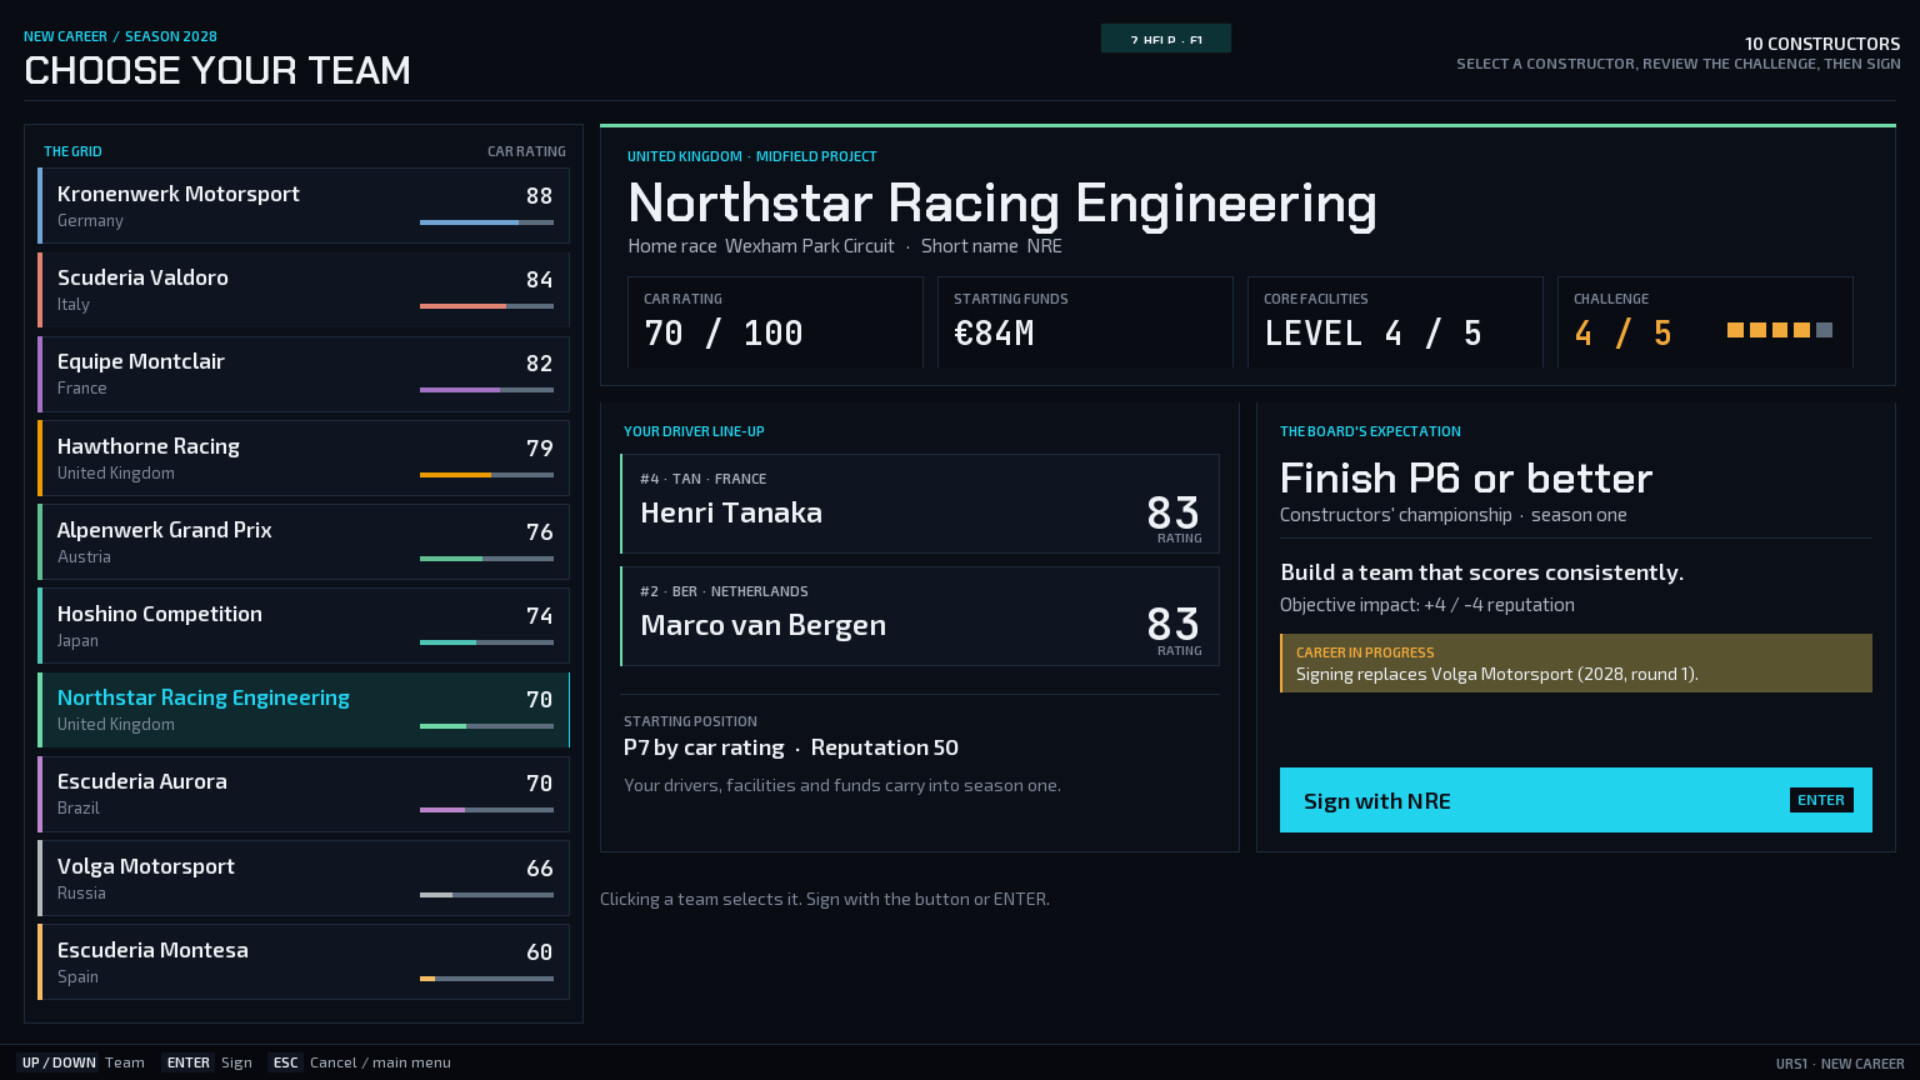Click the 'Finish P6 or better' expectation

tap(1466, 479)
